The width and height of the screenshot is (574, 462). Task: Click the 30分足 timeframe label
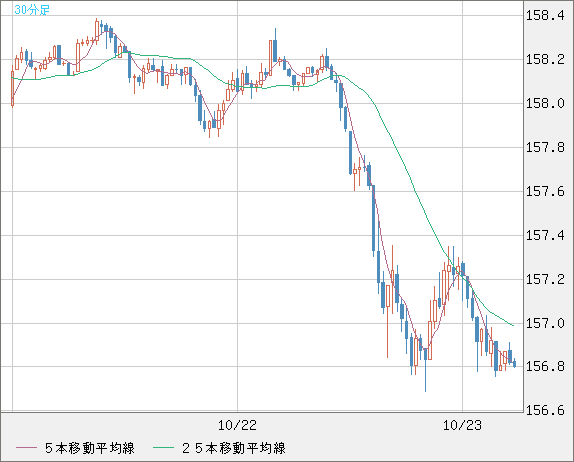tap(31, 10)
